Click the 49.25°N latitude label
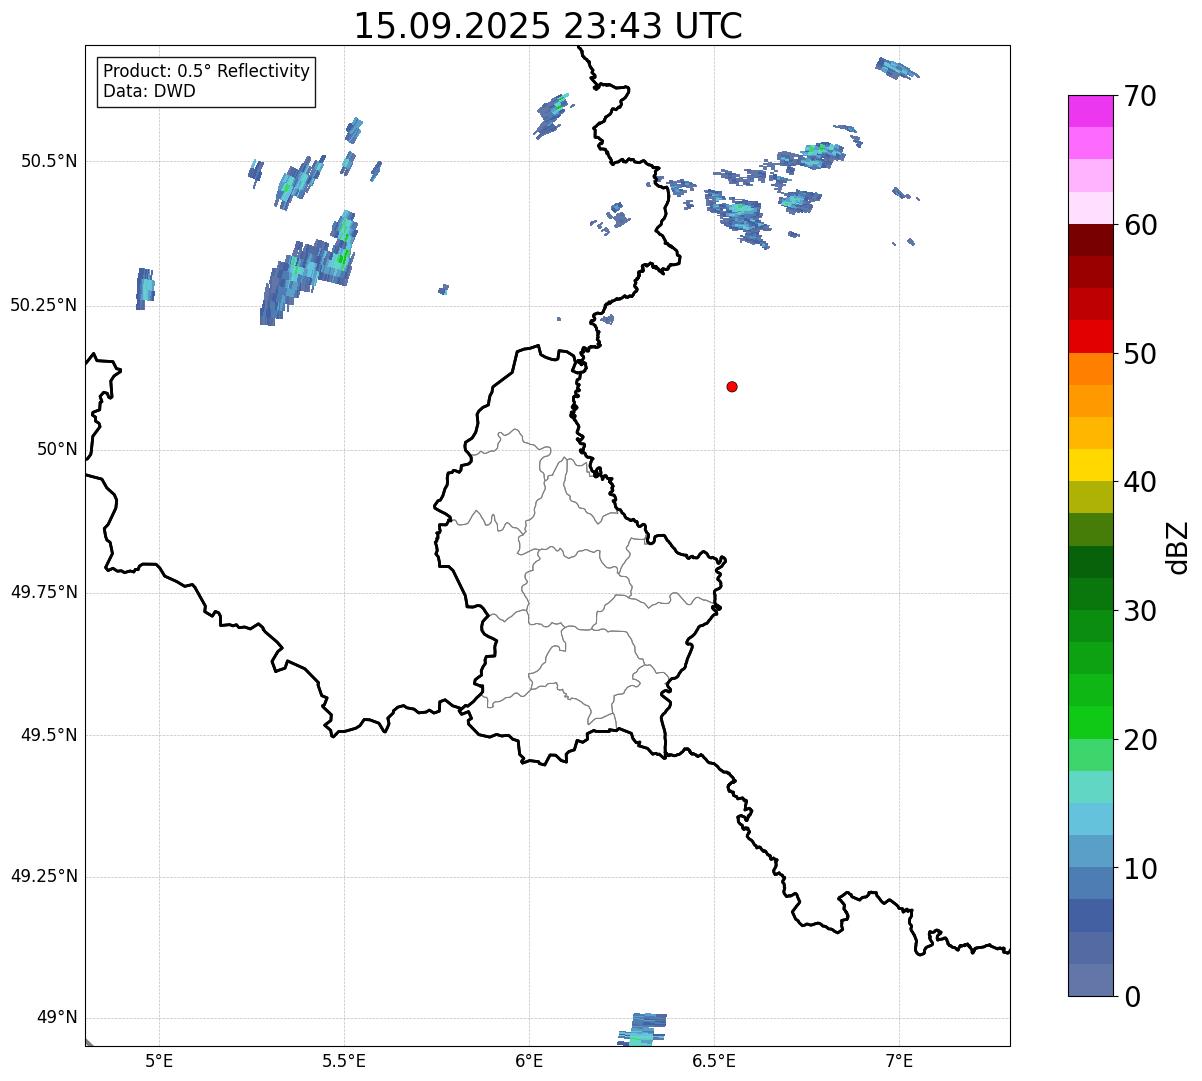The width and height of the screenshot is (1202, 1081). point(44,877)
